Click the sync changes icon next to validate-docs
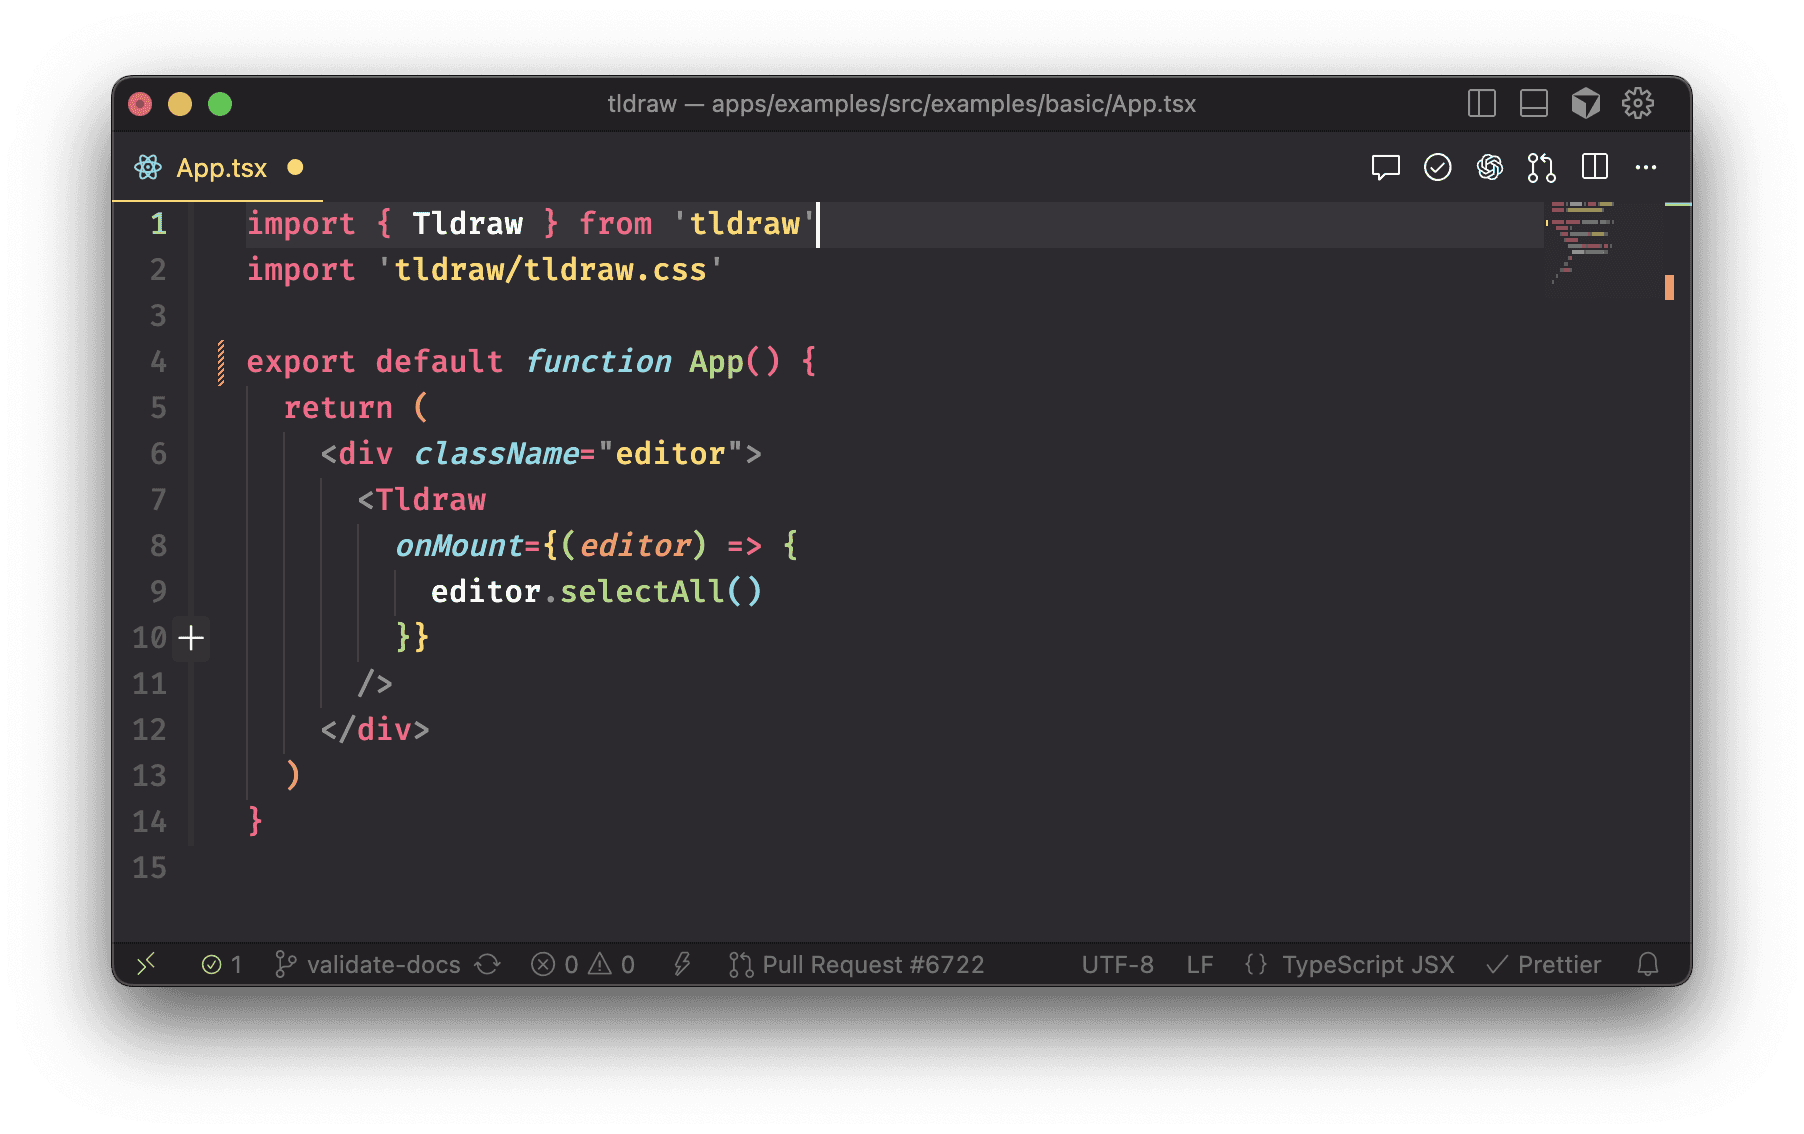This screenshot has height=1134, width=1804. click(489, 964)
